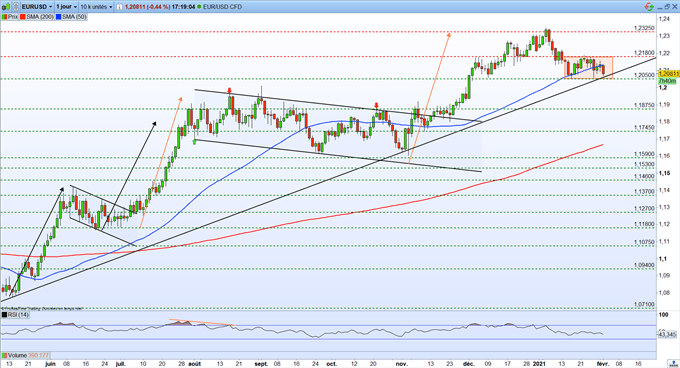Click the red arrow marker above October high
This screenshot has height=368, width=680.
[x=376, y=105]
